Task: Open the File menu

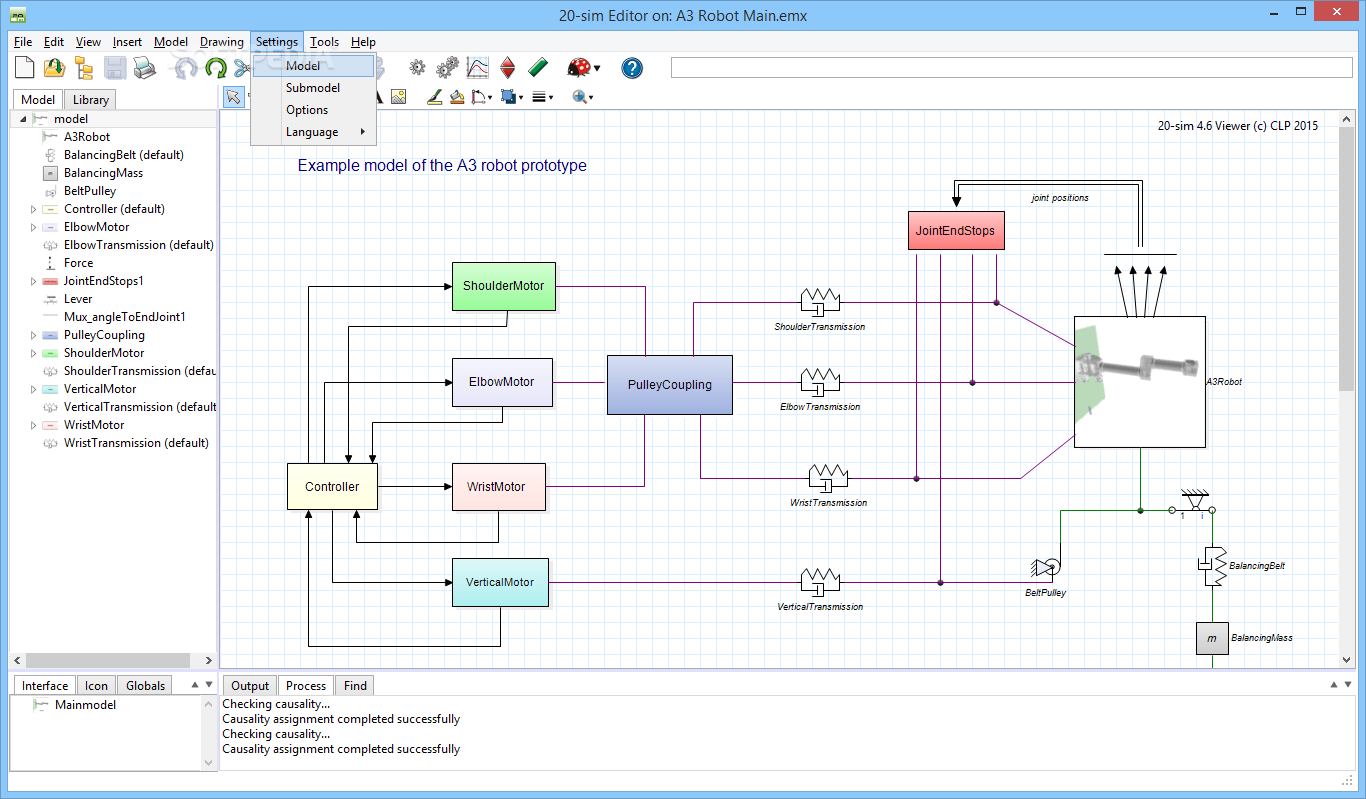Action: pyautogui.click(x=23, y=42)
